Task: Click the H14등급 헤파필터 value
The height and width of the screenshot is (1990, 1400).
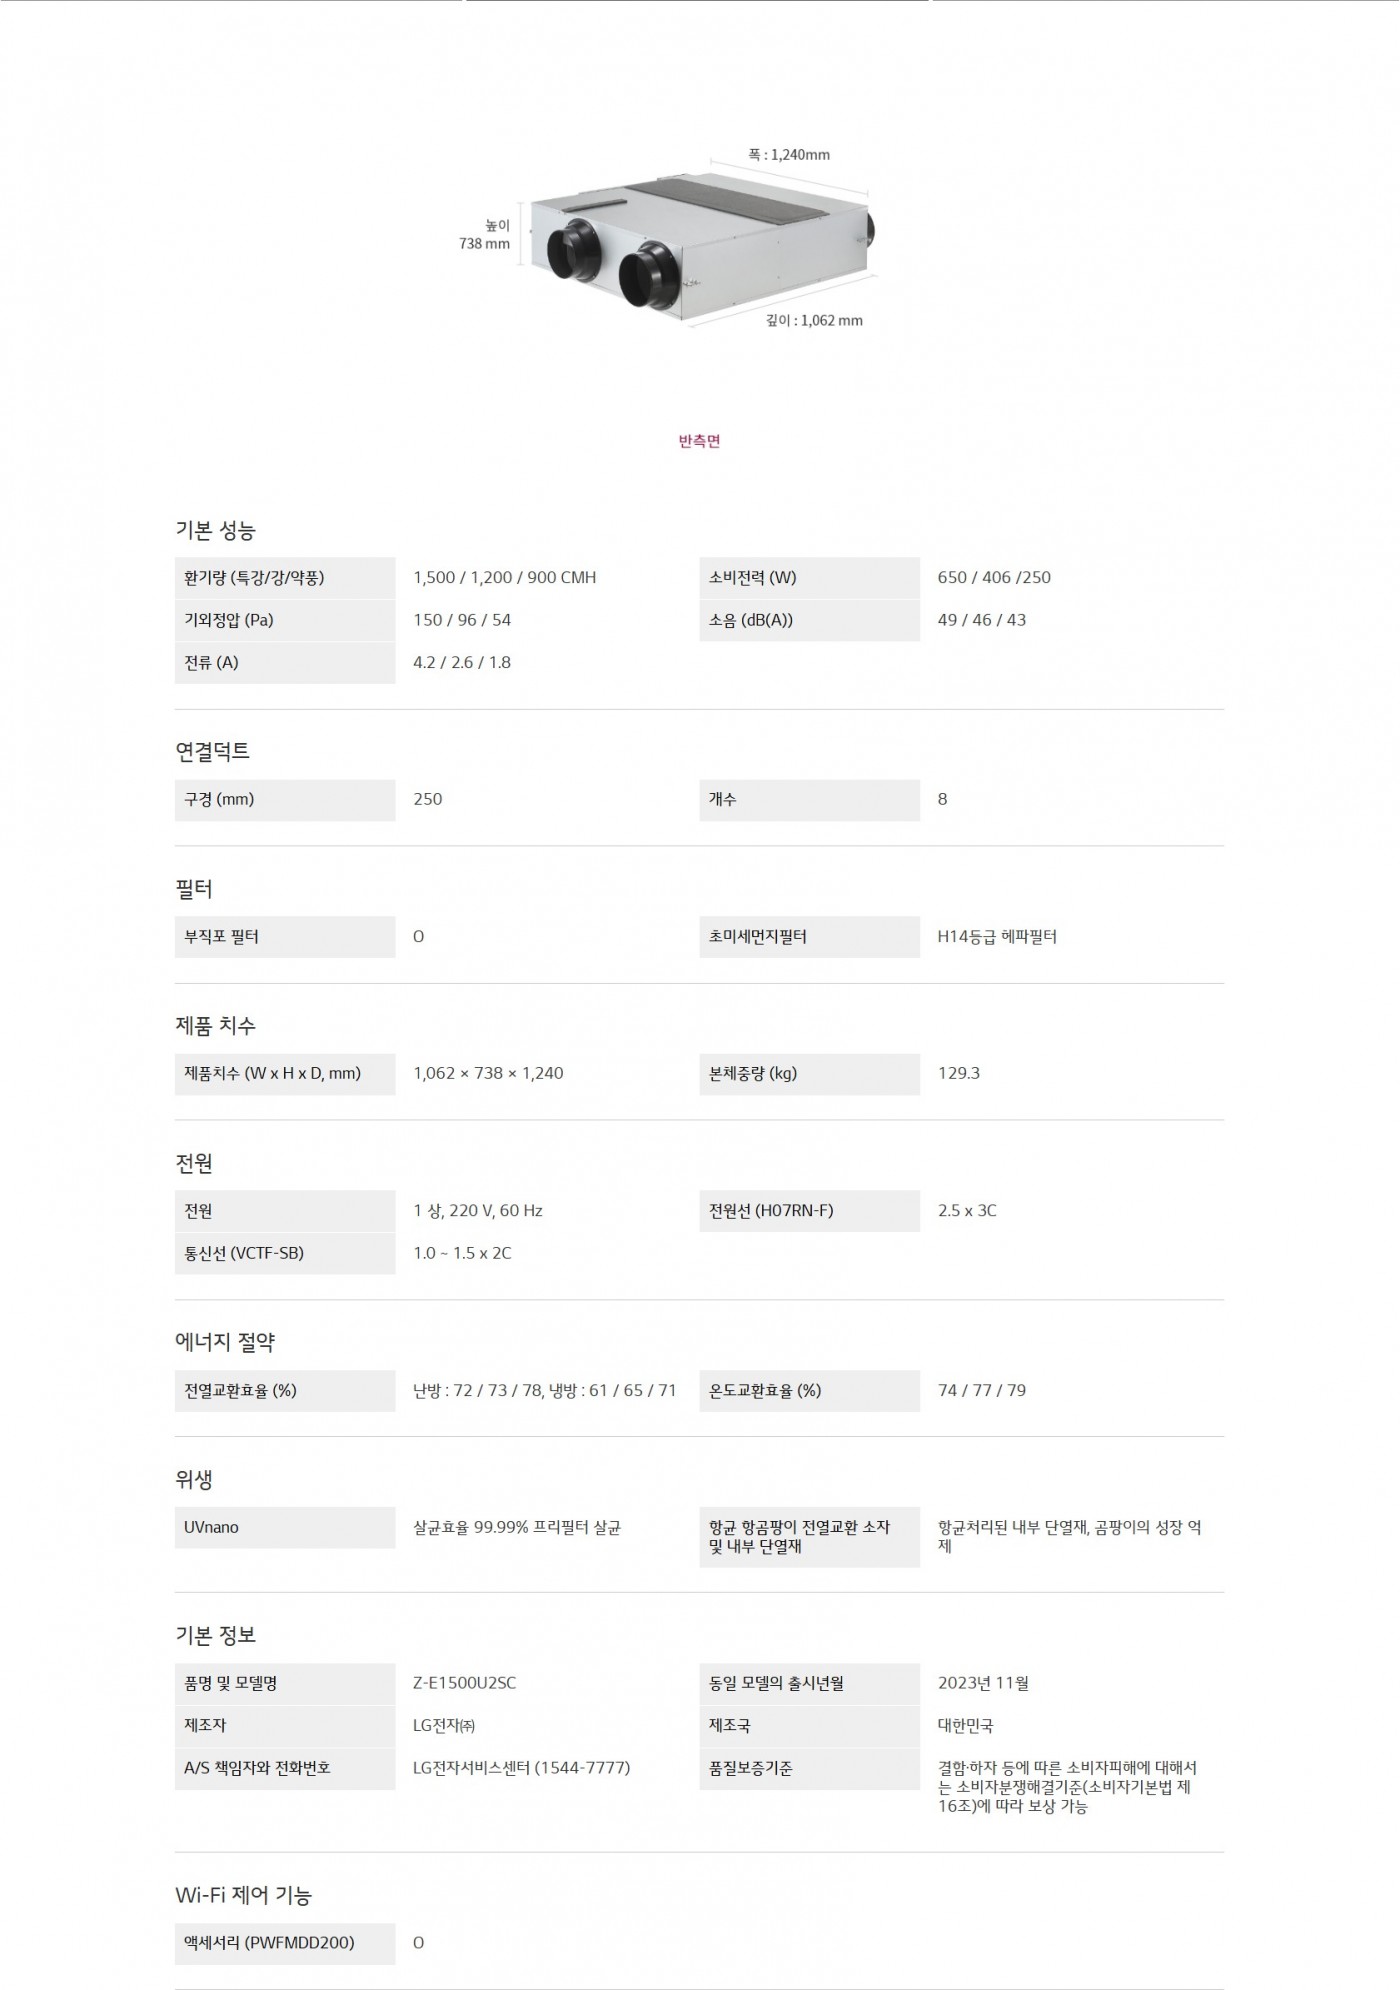Action: 997,937
